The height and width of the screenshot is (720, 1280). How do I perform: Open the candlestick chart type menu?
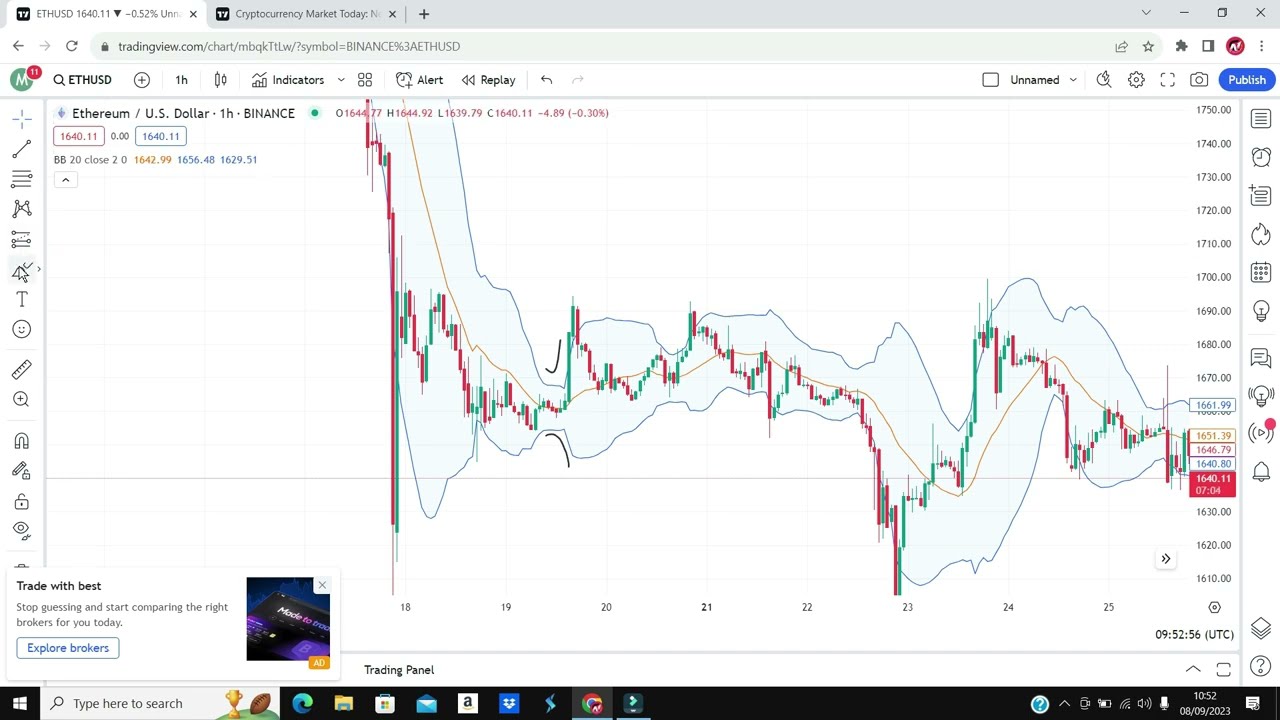220,80
